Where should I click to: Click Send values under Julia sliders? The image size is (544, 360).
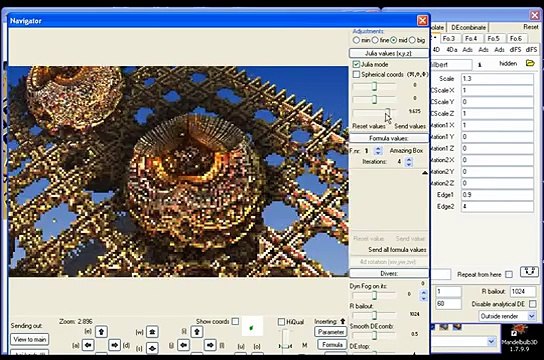pos(410,126)
